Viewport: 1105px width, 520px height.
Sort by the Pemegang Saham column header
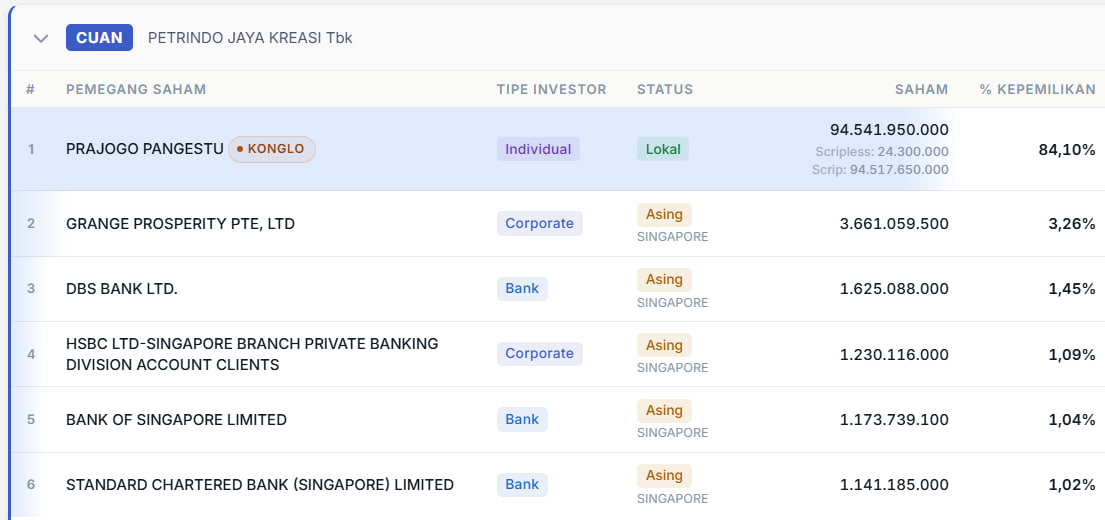click(x=136, y=89)
